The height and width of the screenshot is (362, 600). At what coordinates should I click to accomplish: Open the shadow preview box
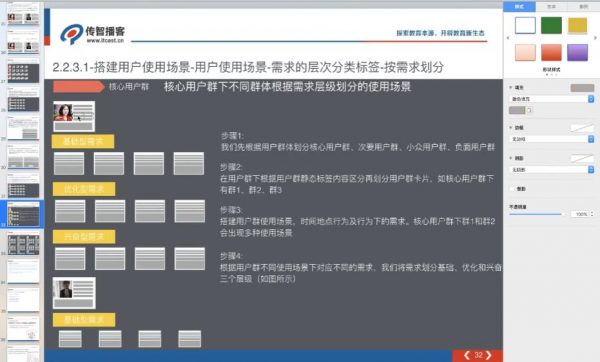(582, 158)
